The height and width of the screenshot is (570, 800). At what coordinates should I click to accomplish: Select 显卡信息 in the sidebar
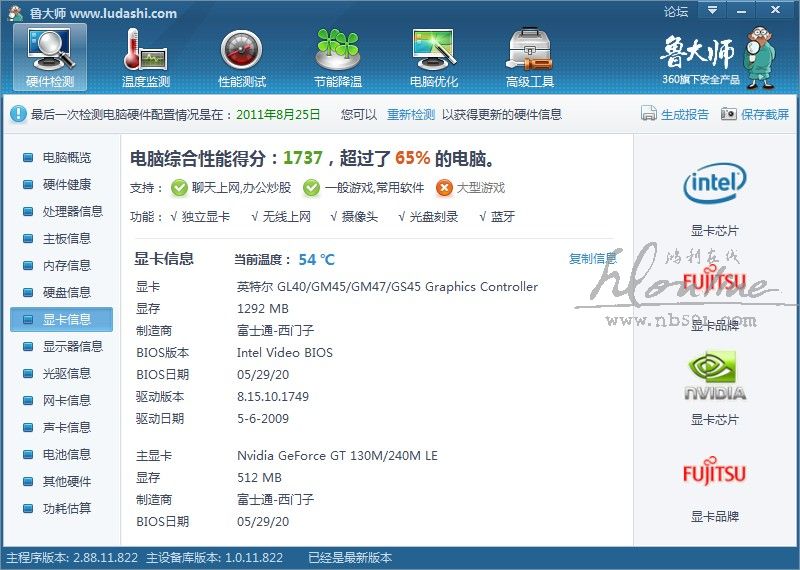pos(61,319)
